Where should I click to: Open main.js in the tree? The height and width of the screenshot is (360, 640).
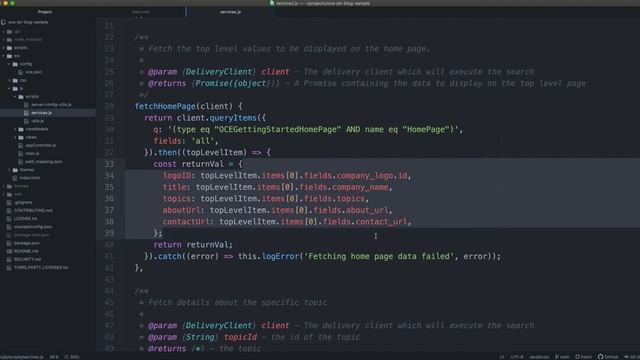(x=32, y=153)
